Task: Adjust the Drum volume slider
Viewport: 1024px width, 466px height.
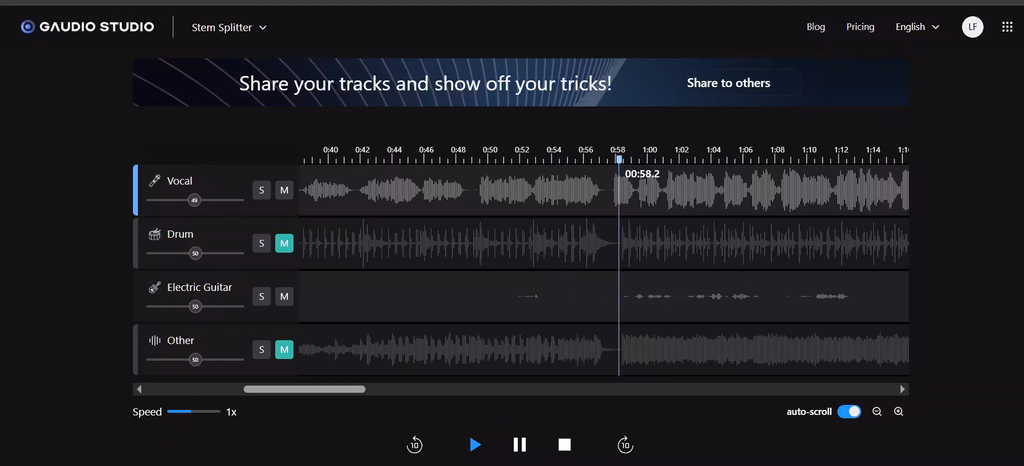Action: coord(195,253)
